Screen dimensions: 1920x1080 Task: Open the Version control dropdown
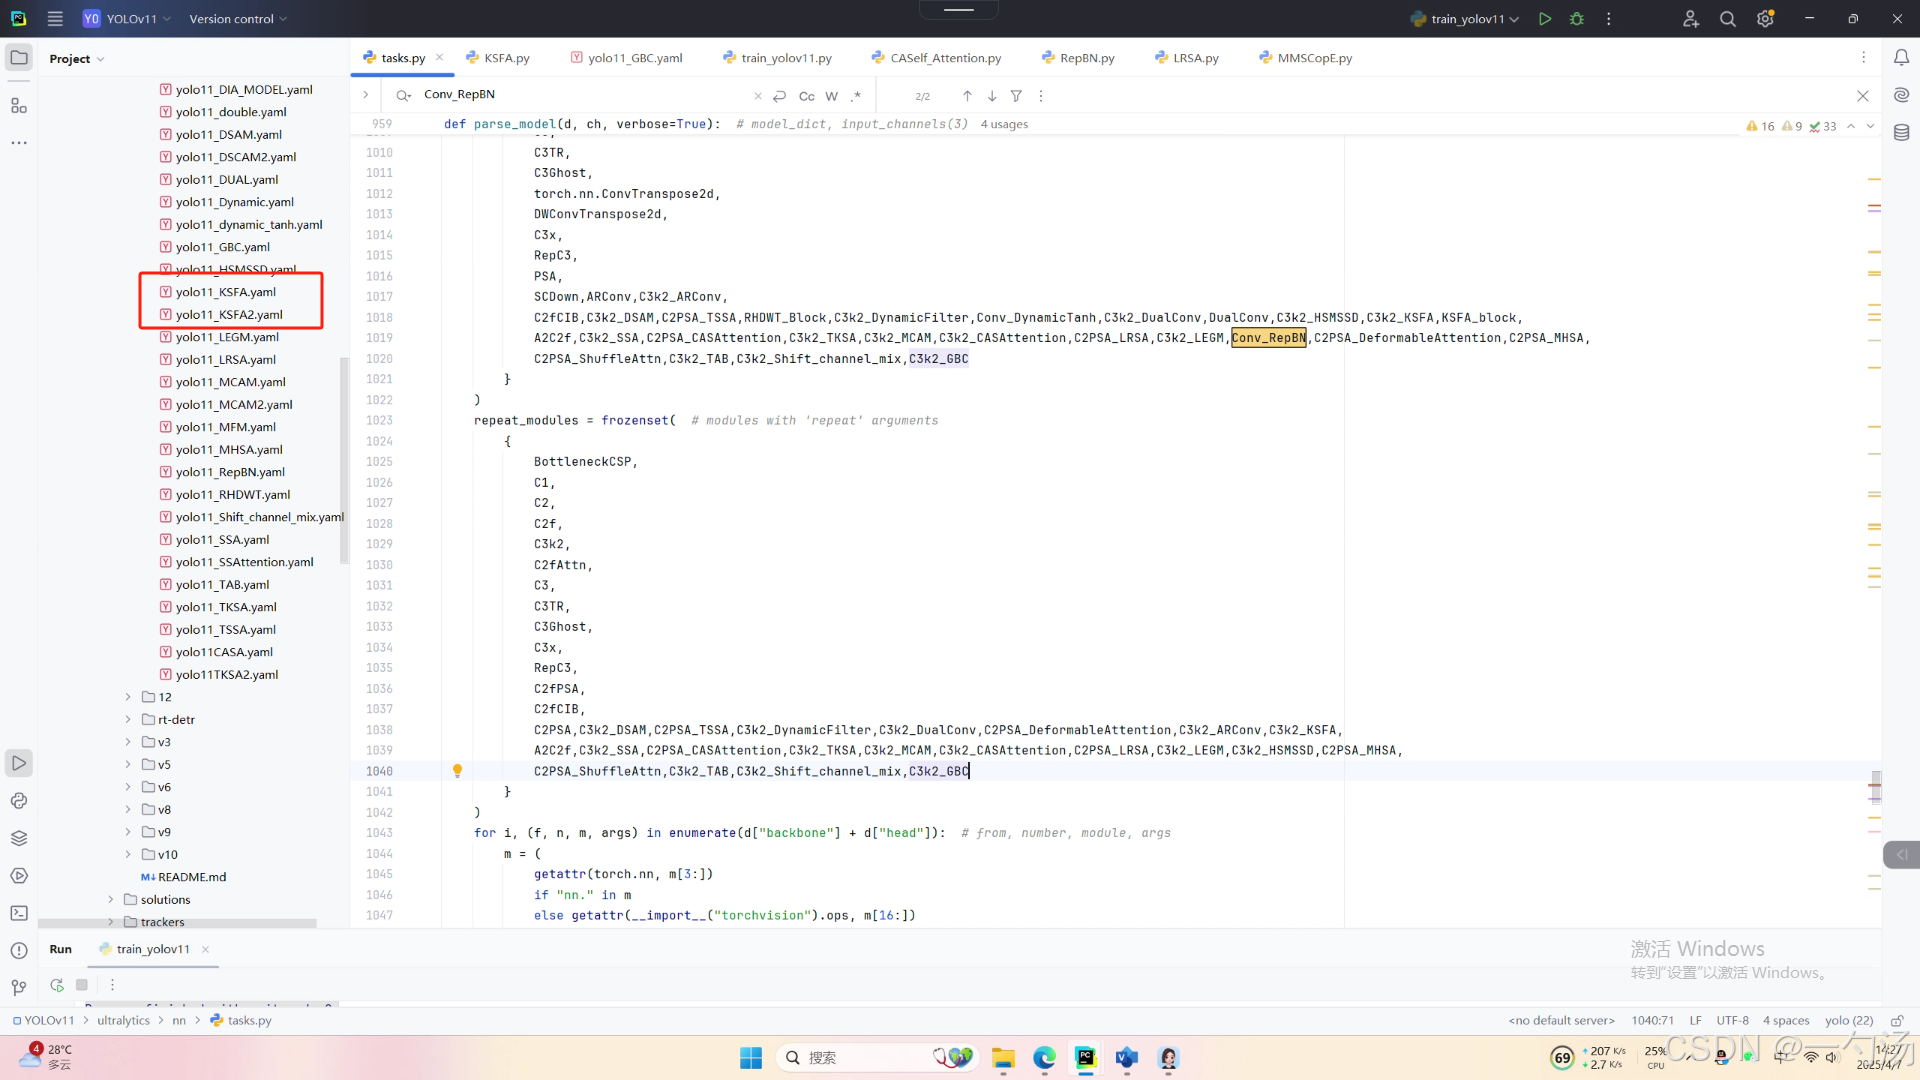[x=238, y=19]
